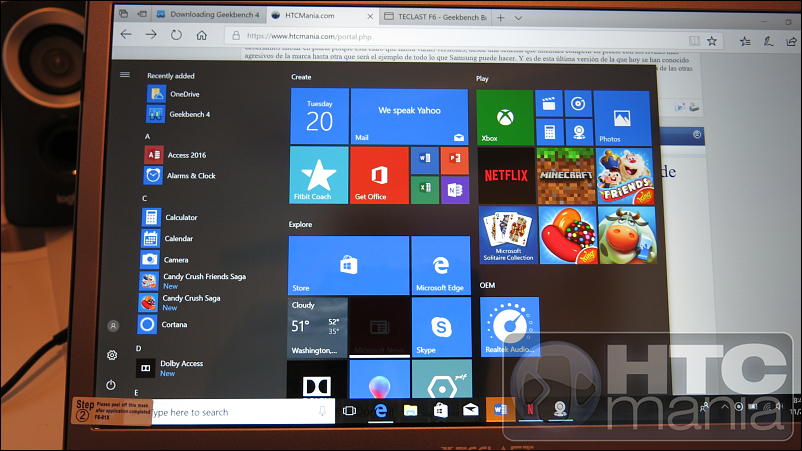Image resolution: width=802 pixels, height=451 pixels.
Task: Open Word from the taskbar
Action: [501, 409]
